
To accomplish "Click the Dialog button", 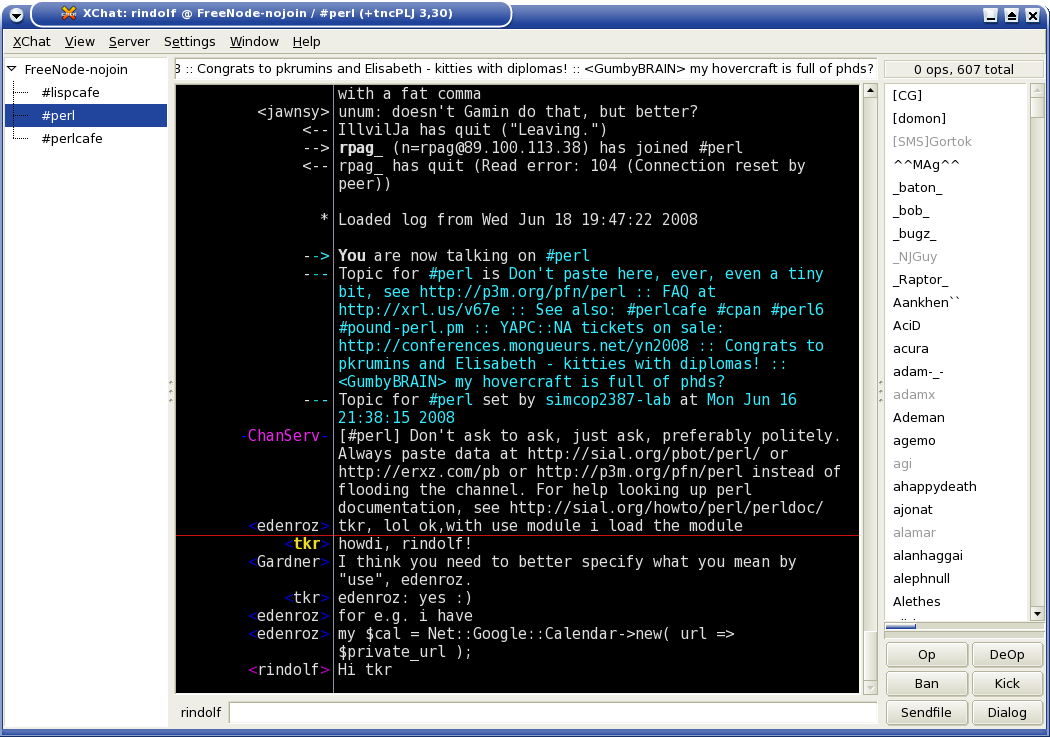I will click(x=1006, y=712).
